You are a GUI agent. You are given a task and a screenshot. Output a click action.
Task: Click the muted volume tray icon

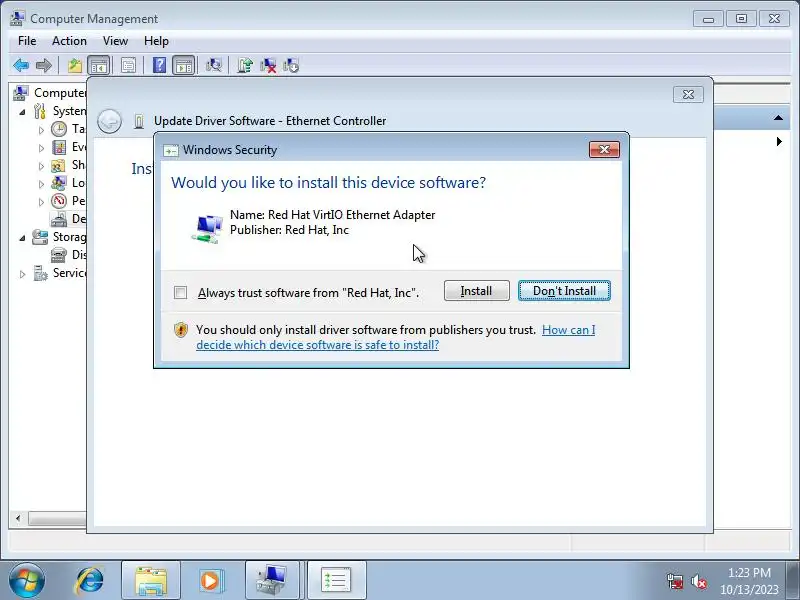pos(698,581)
